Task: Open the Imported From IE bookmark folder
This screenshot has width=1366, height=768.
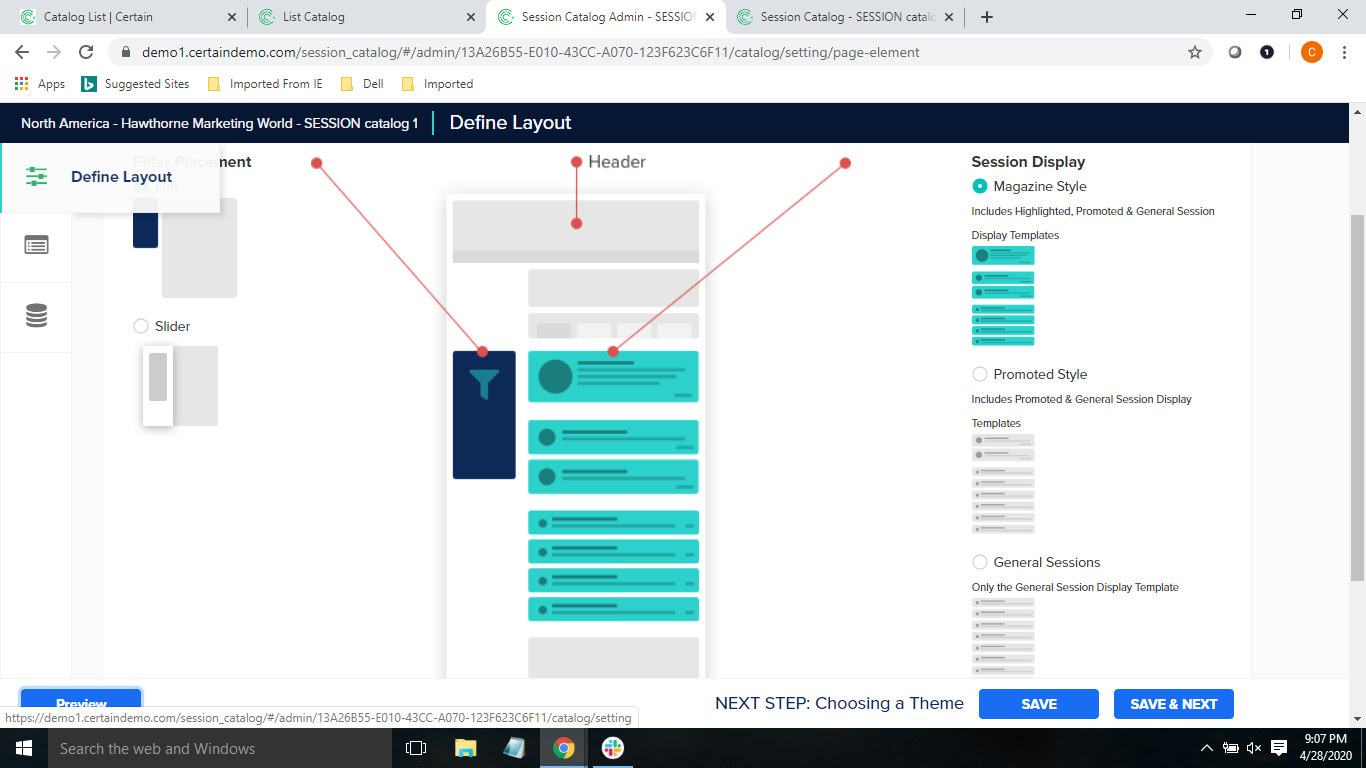Action: [x=265, y=84]
